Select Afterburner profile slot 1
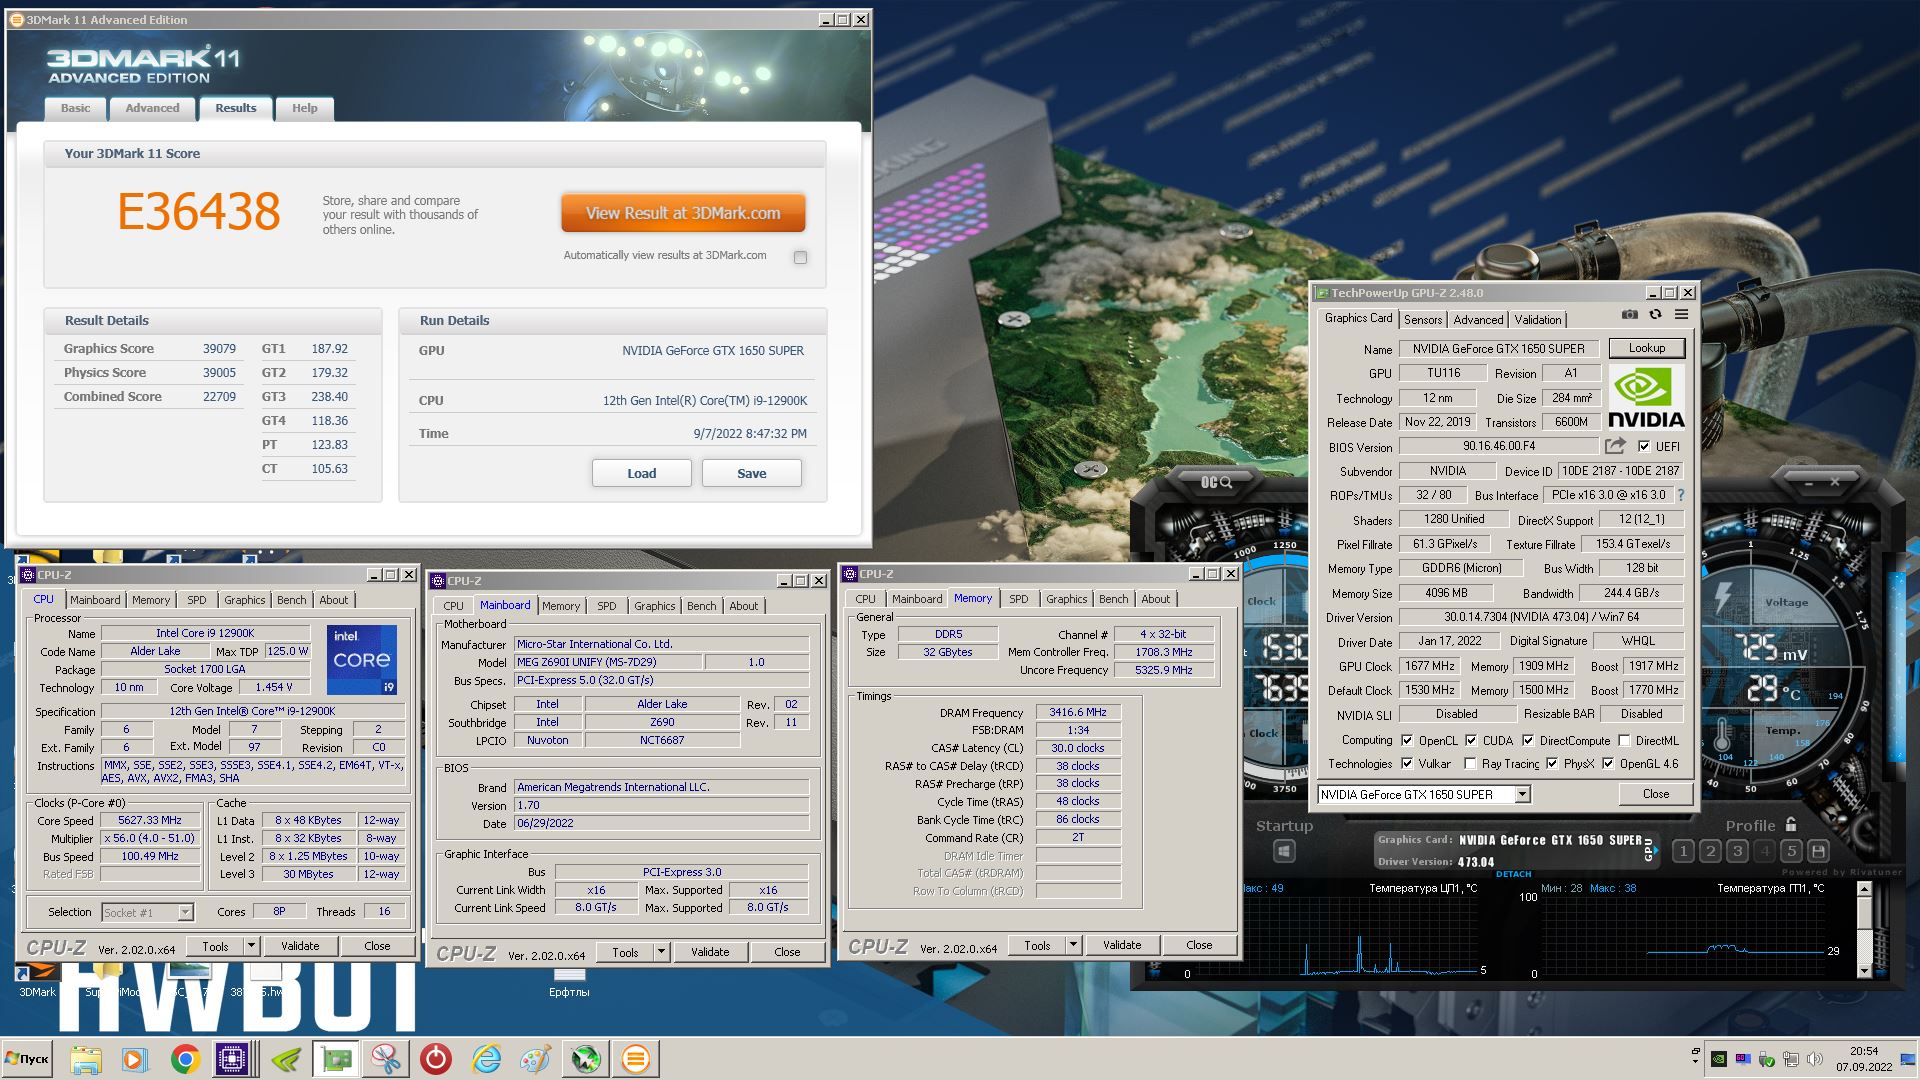This screenshot has height=1080, width=1920. click(x=1683, y=851)
